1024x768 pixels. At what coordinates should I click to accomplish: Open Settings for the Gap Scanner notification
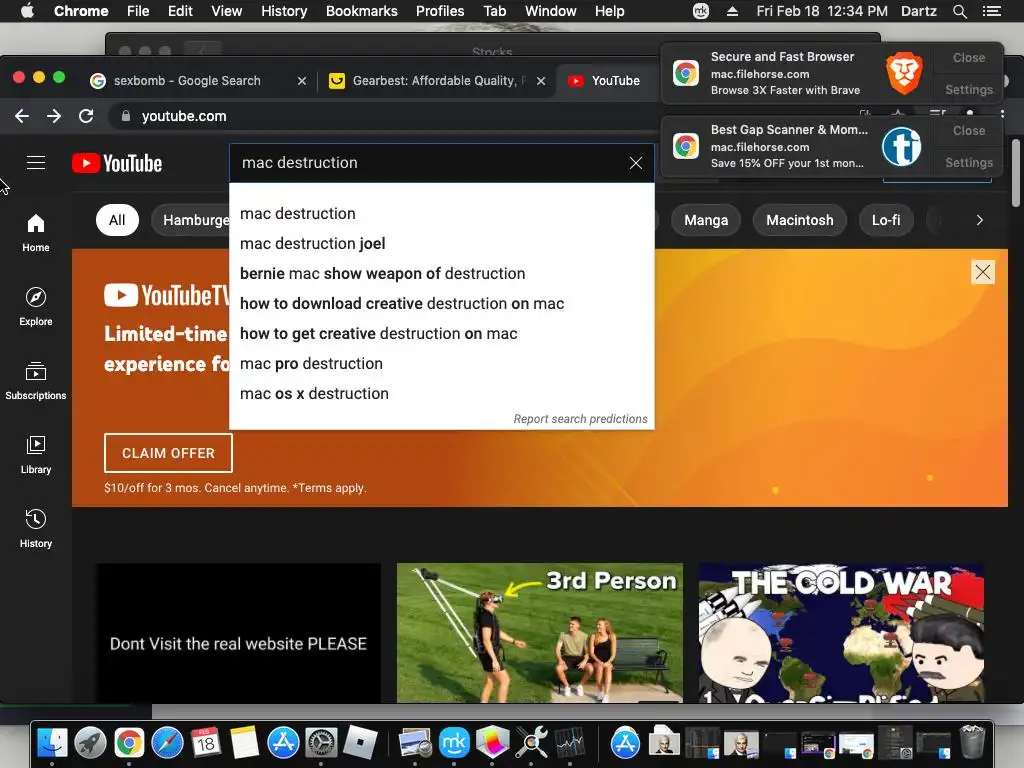(x=968, y=163)
